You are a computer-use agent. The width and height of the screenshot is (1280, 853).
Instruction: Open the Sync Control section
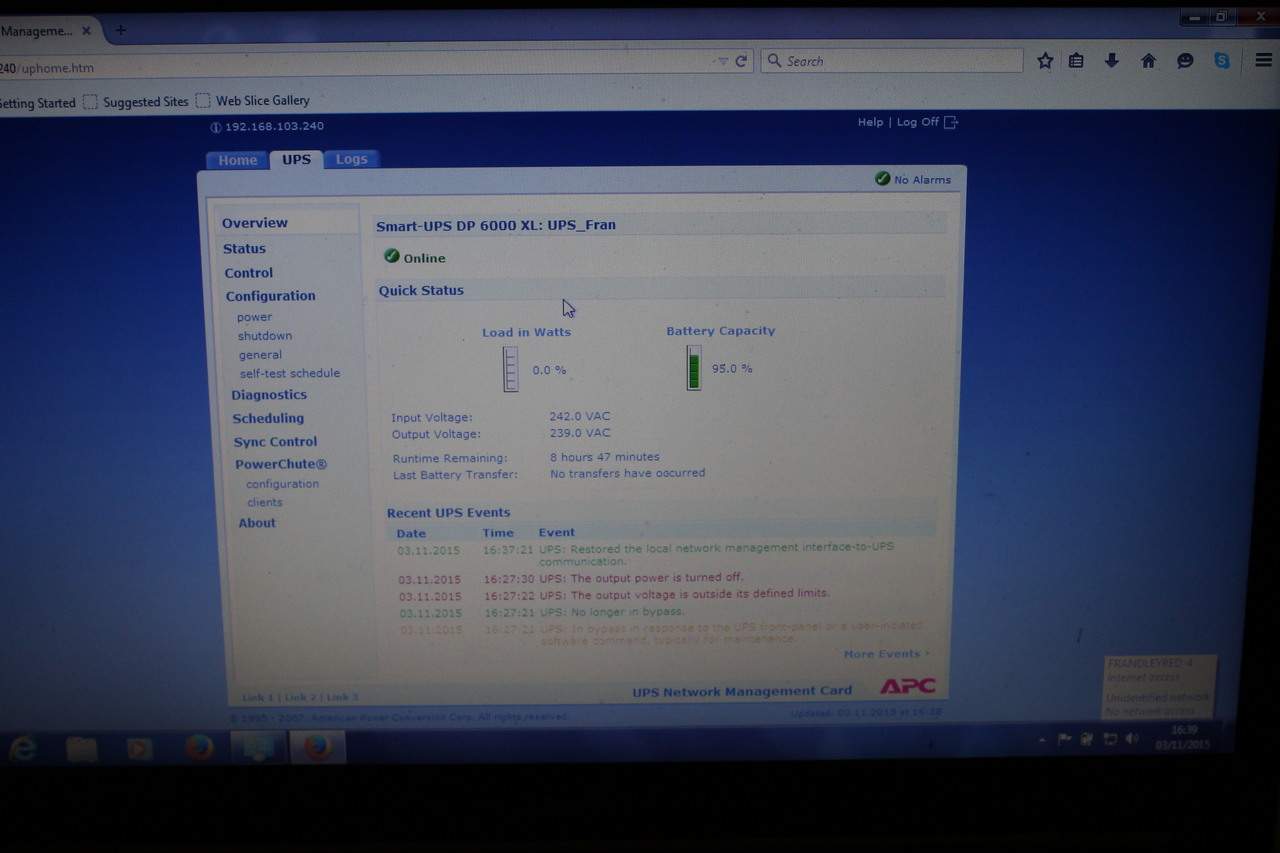275,442
